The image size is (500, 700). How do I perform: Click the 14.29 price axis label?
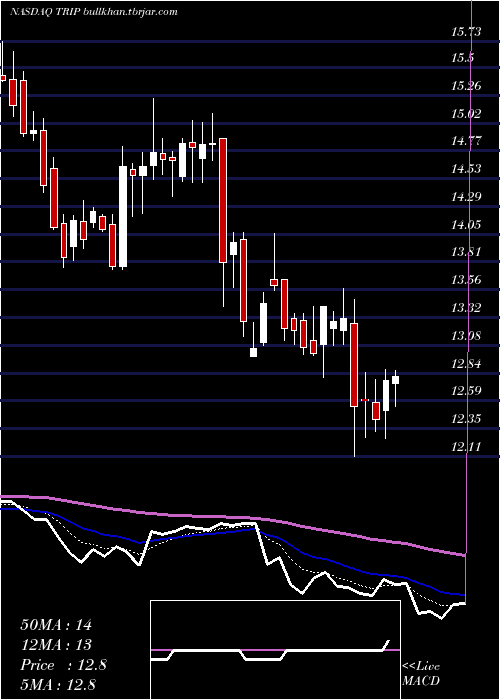tap(467, 196)
